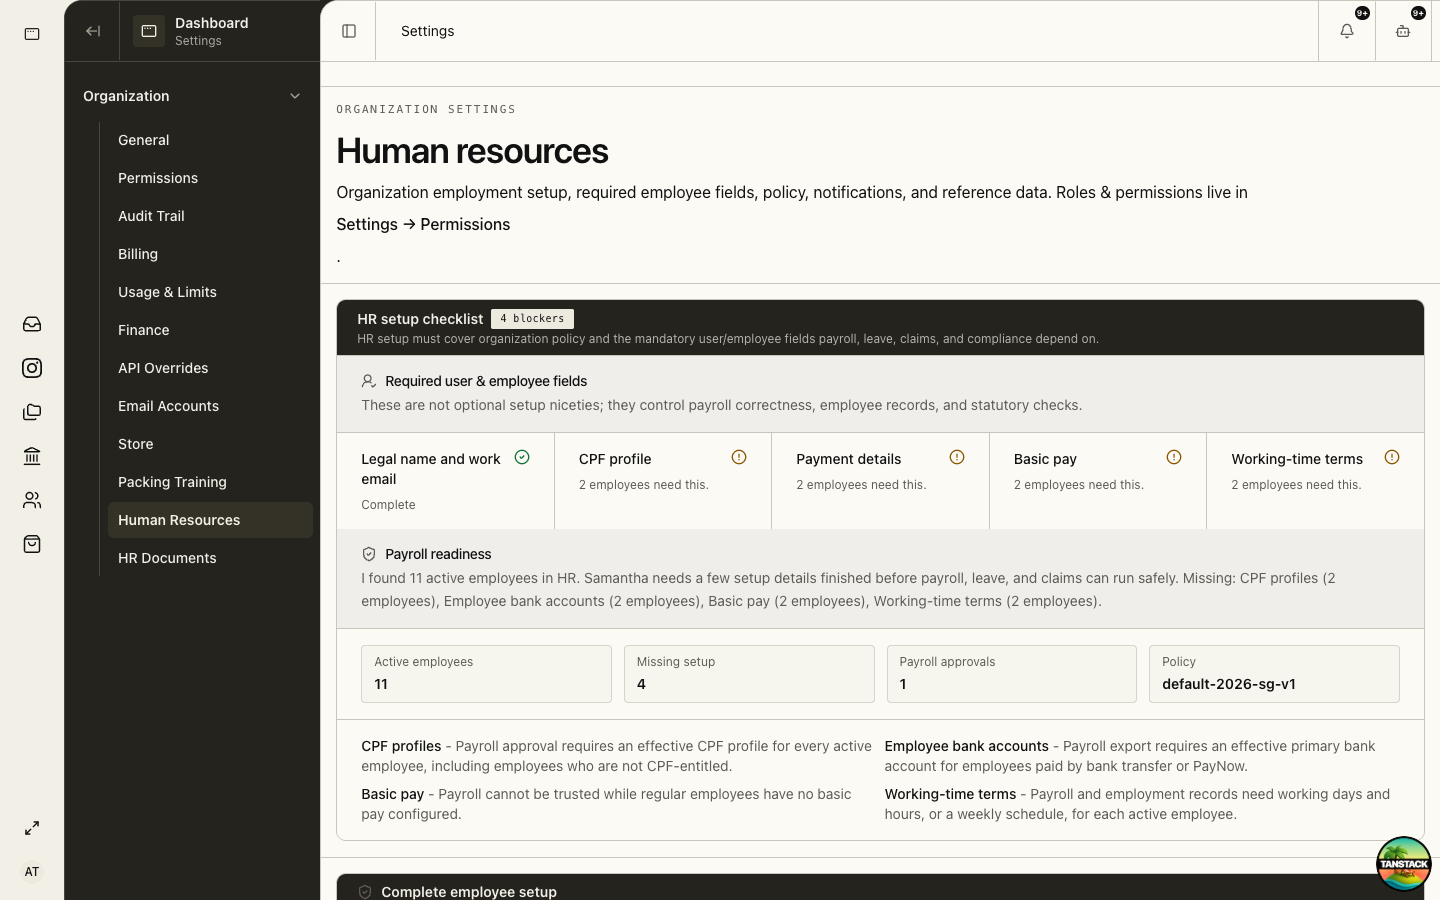The height and width of the screenshot is (900, 1440).
Task: Open the robot assistant icon in top bar
Action: [x=1403, y=31]
